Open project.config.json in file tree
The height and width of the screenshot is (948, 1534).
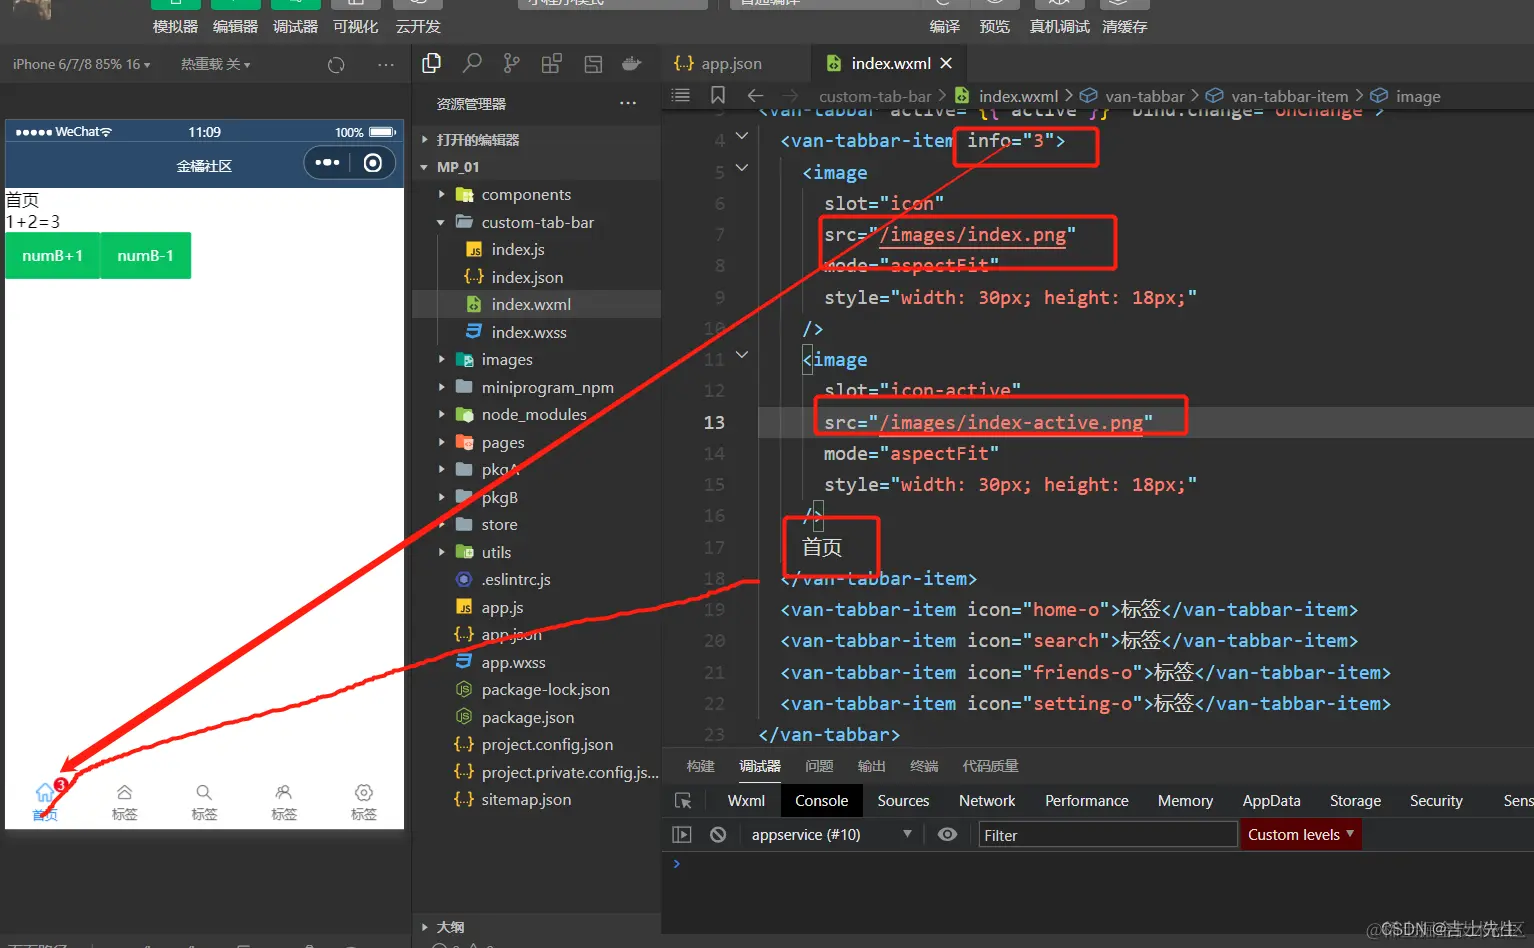click(536, 745)
